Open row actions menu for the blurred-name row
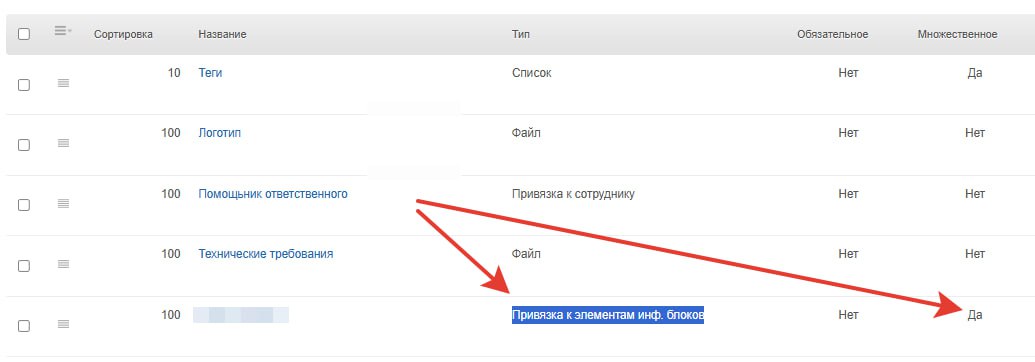This screenshot has height=362, width=1035. [x=63, y=324]
